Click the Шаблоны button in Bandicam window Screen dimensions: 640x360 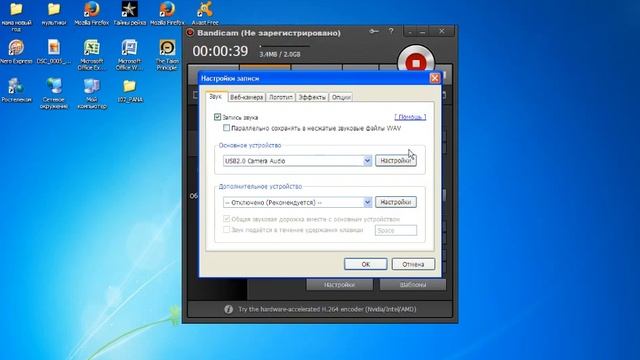point(413,284)
